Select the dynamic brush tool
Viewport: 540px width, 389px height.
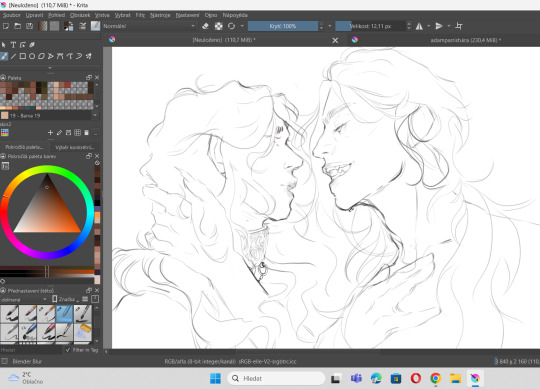[79, 56]
